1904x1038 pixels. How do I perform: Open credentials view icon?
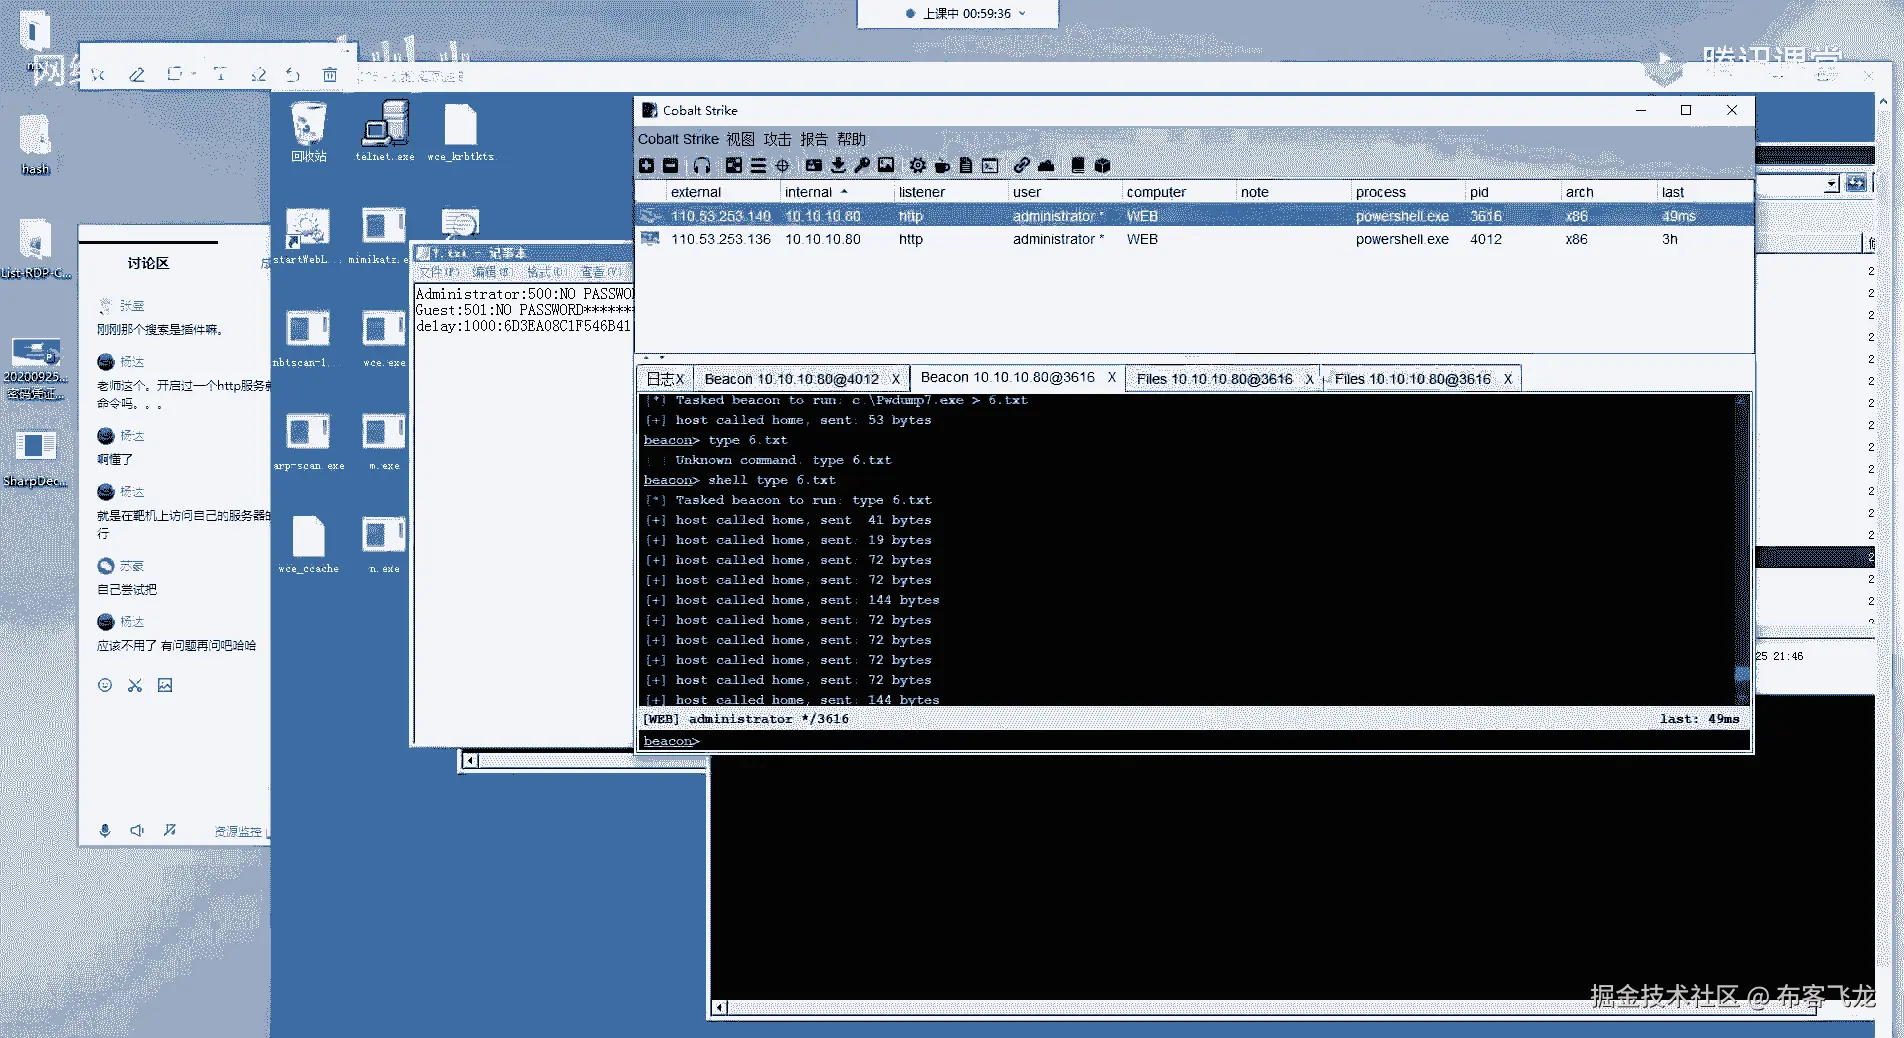(x=814, y=165)
